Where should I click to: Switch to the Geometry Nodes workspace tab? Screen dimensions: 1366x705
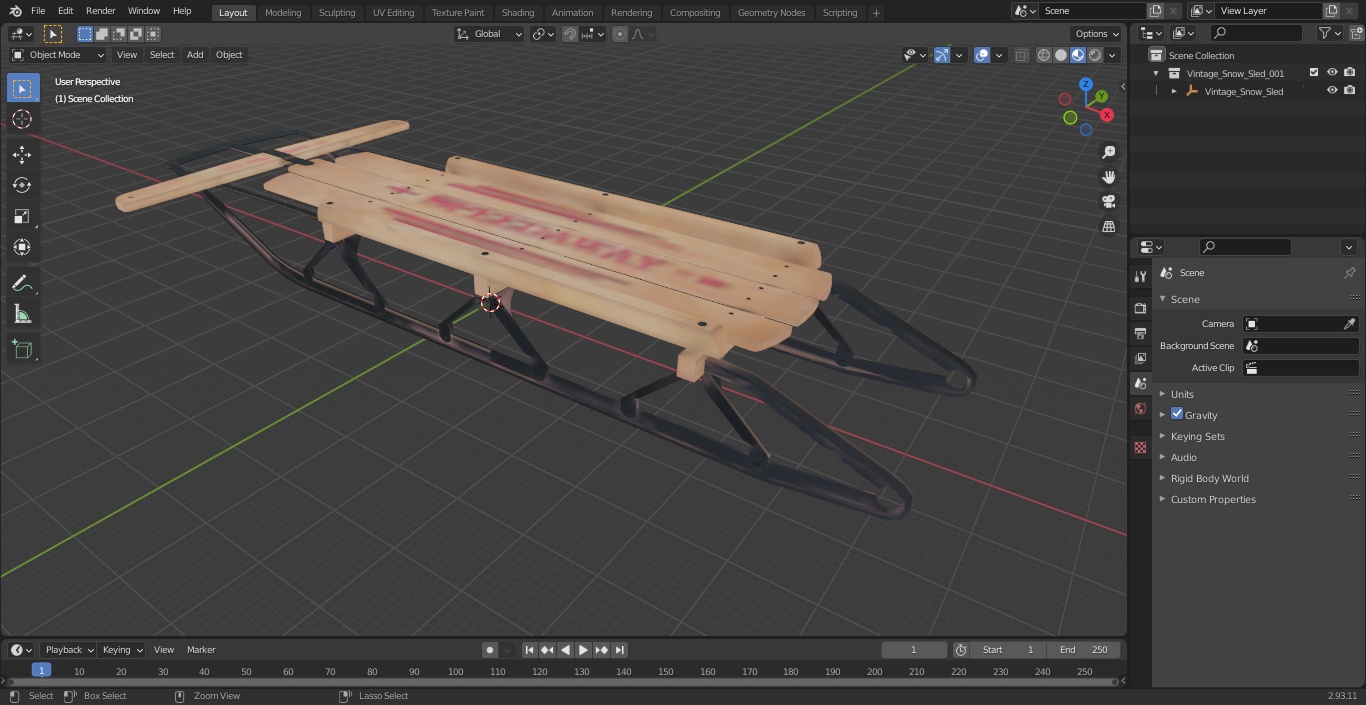click(771, 13)
